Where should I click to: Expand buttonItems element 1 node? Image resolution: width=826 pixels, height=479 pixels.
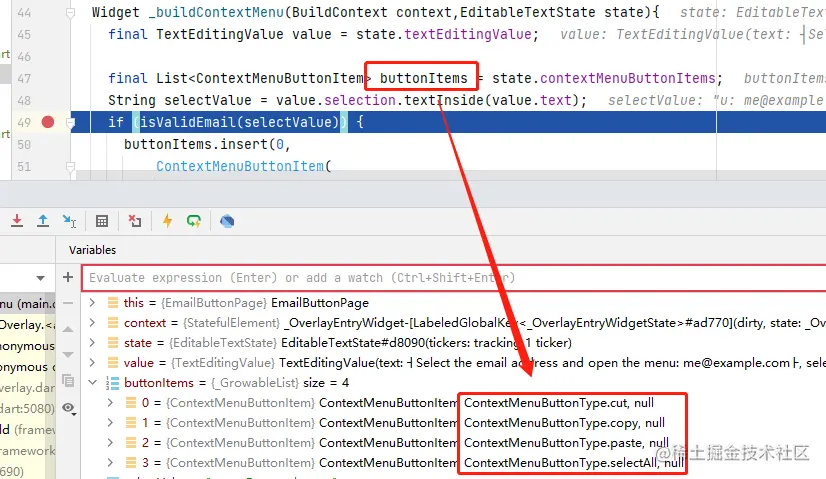coord(110,423)
